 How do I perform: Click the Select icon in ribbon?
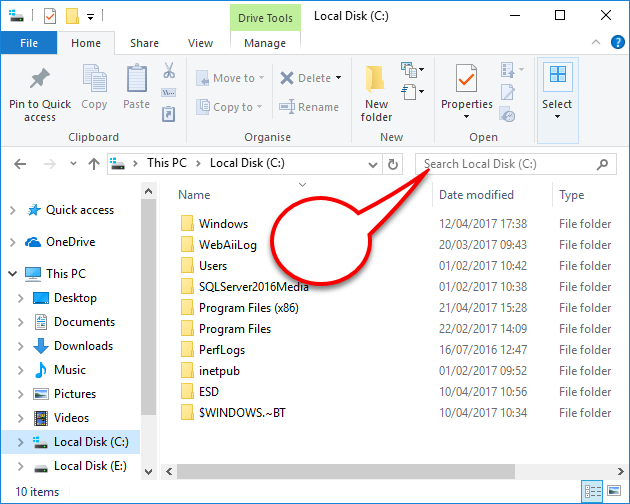tap(558, 75)
